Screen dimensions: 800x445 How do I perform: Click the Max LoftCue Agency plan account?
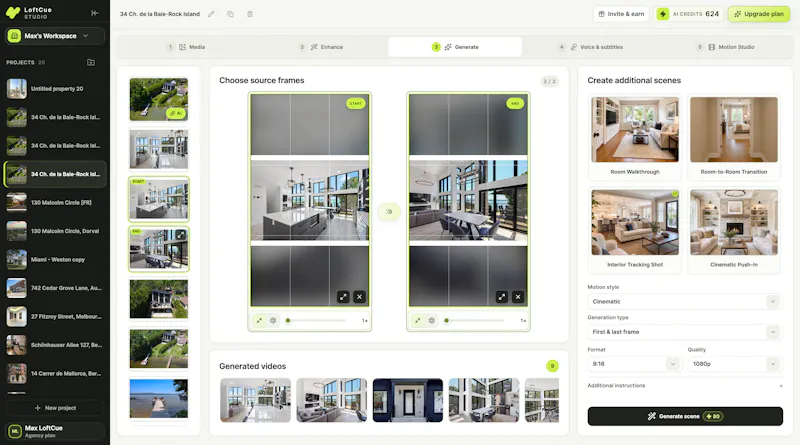55,431
